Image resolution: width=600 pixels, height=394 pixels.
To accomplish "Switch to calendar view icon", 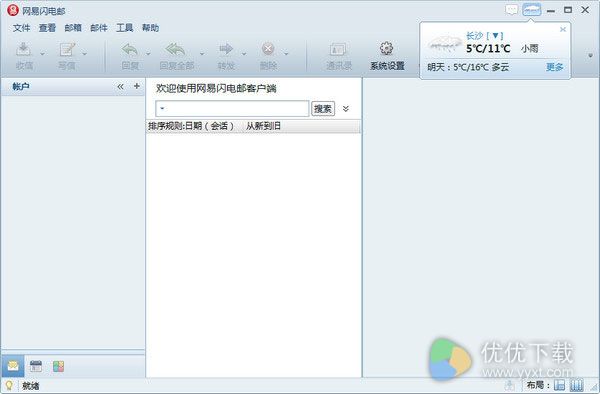I will point(36,366).
